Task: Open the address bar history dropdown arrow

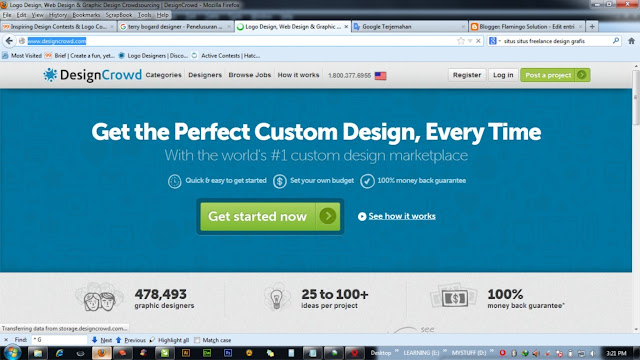Action: coord(470,41)
